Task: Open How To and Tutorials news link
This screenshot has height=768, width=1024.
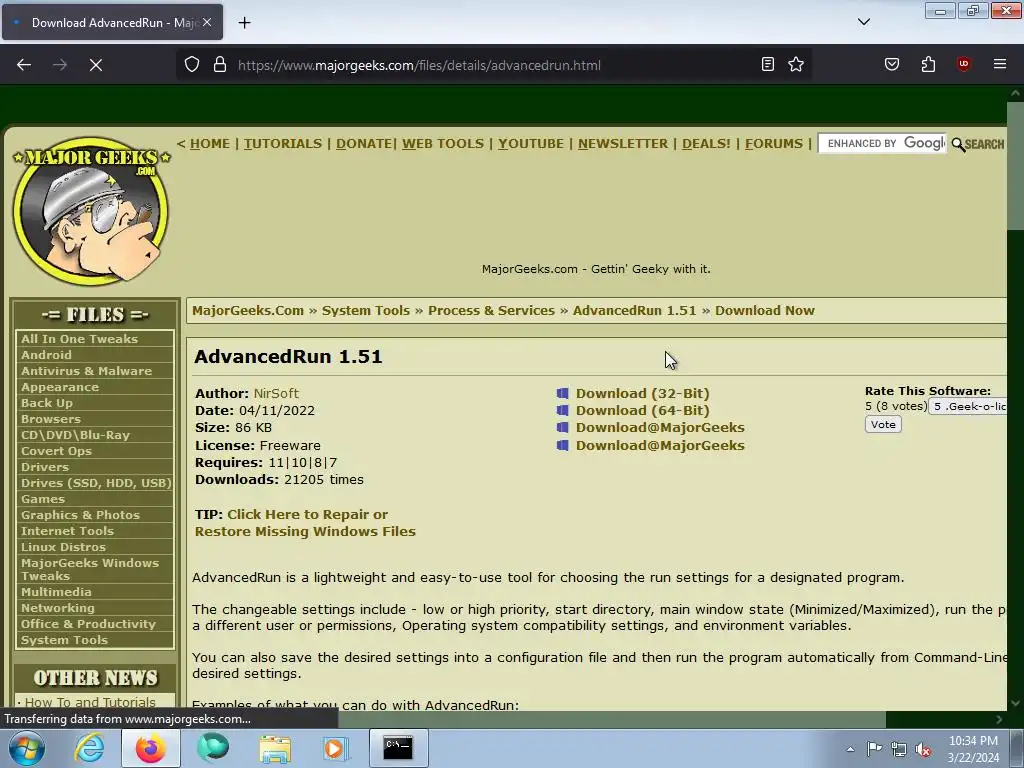Action: pyautogui.click(x=90, y=702)
